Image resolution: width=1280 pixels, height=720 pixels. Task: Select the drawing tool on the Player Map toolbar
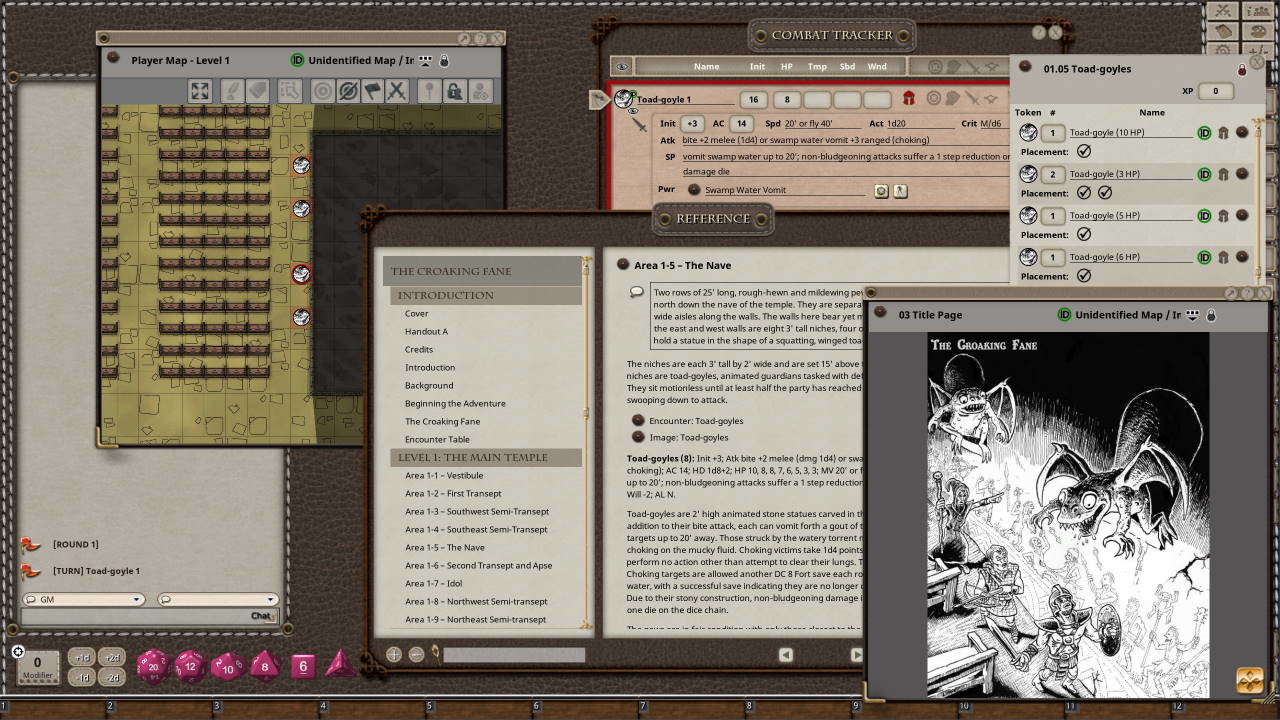(235, 90)
